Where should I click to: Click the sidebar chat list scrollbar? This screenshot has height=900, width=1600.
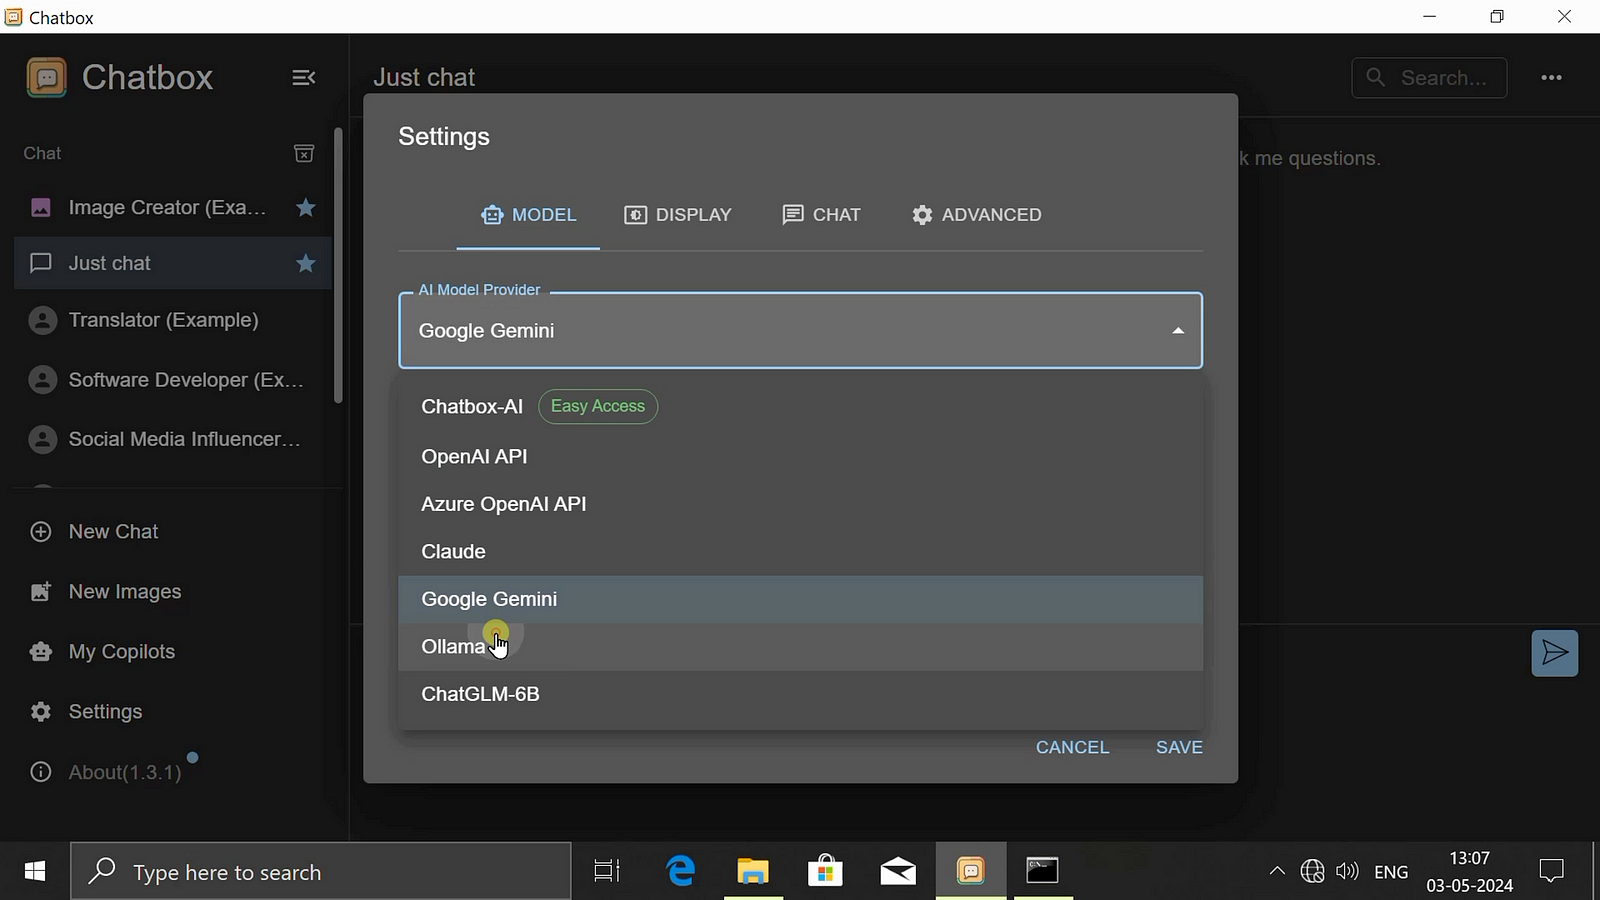[x=338, y=266]
